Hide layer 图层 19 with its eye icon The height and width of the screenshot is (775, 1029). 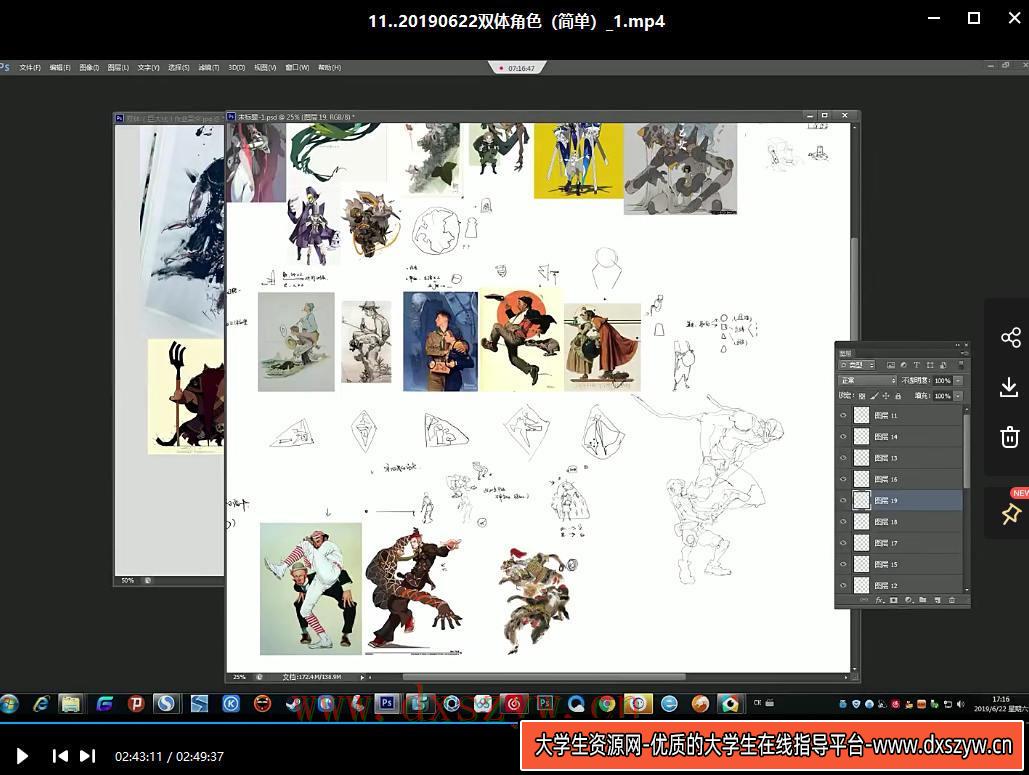(x=843, y=500)
